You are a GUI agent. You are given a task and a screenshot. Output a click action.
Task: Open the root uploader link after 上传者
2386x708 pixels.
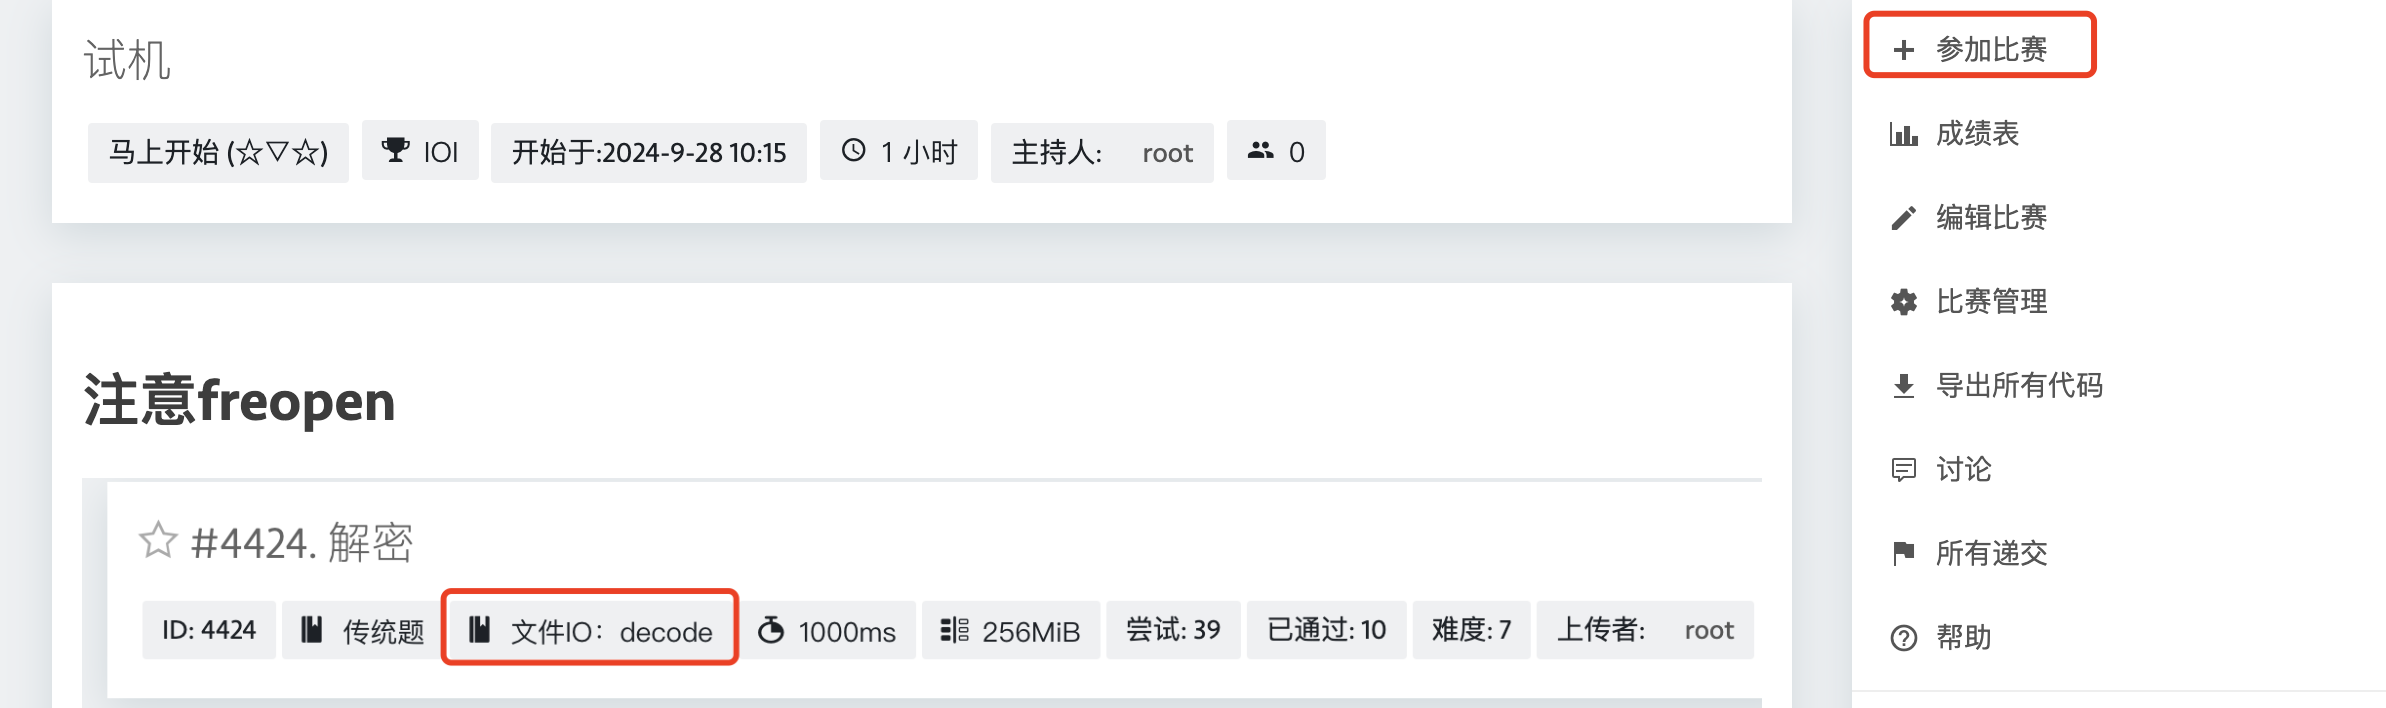click(x=1709, y=631)
